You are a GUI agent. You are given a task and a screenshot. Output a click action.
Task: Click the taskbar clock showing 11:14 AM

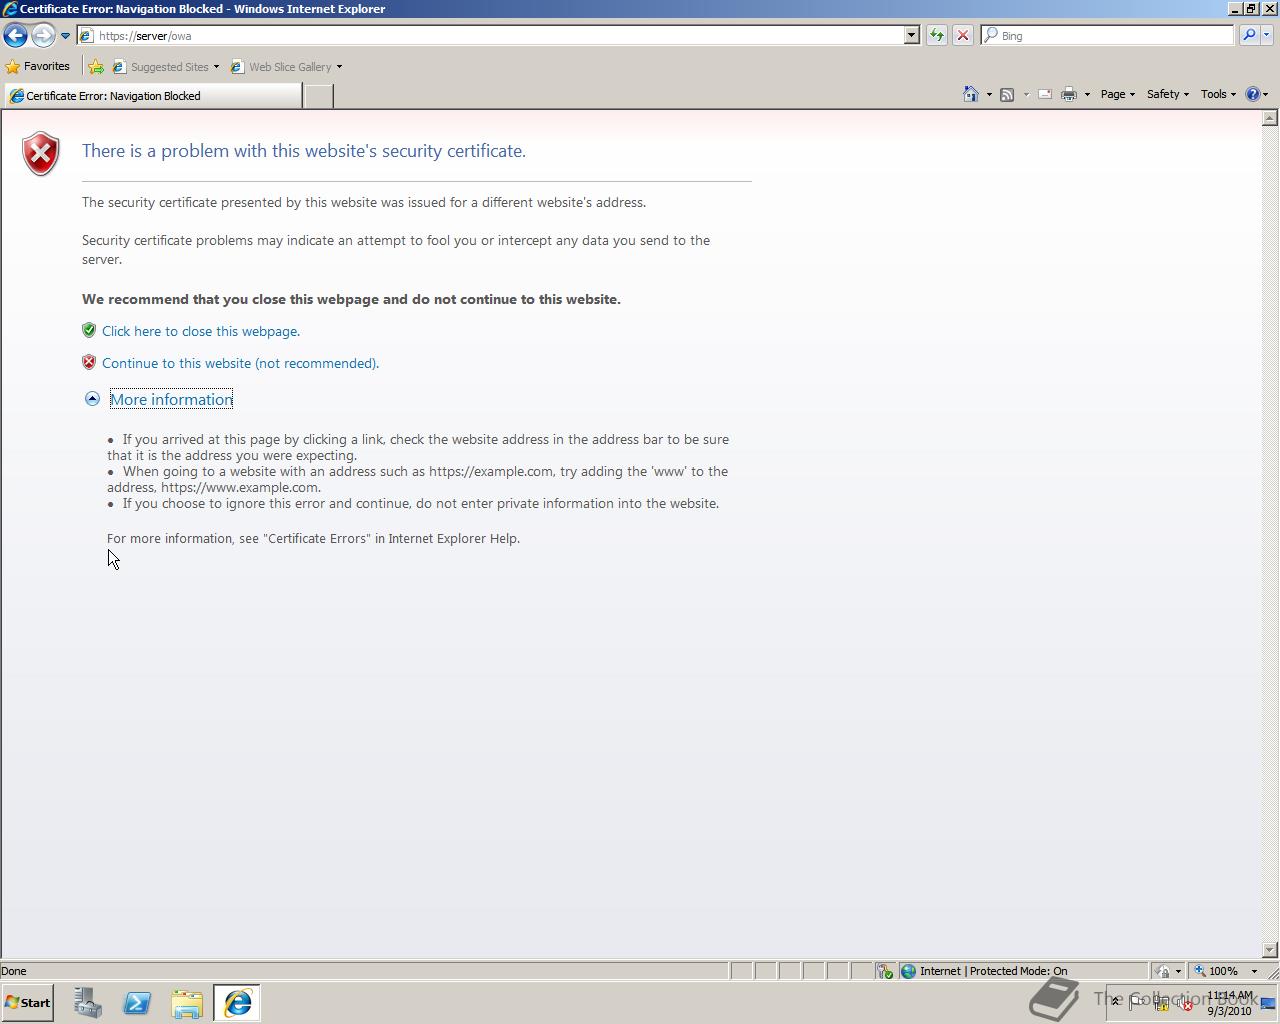click(x=1229, y=1003)
